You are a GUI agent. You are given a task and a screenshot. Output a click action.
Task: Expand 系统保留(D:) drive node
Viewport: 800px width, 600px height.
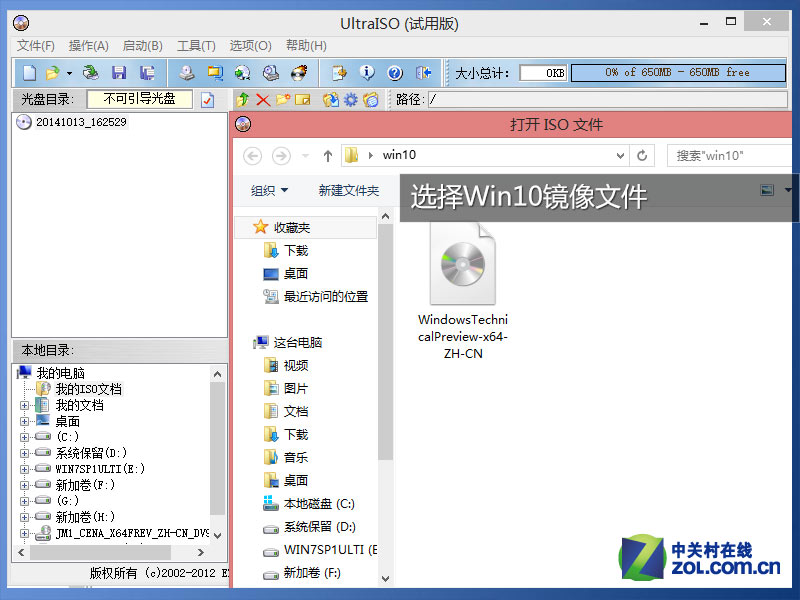click(24, 453)
